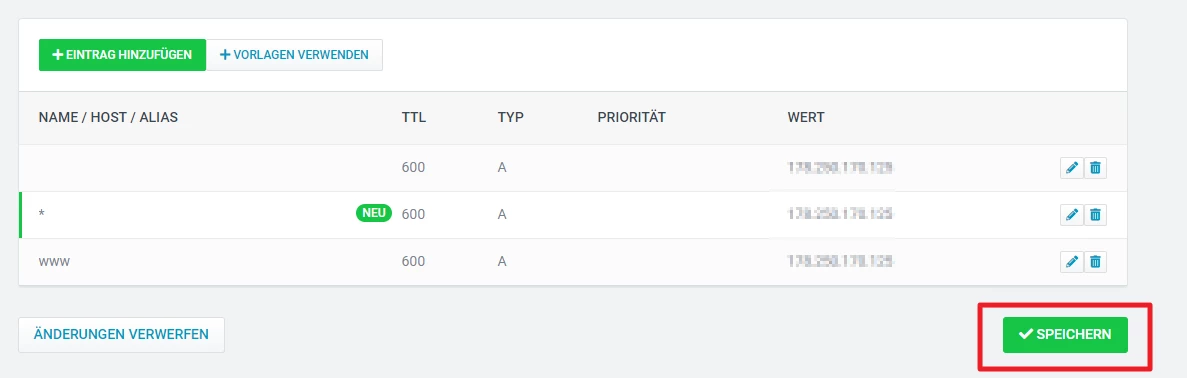Click the green NEU badge
The width and height of the screenshot is (1187, 378).
pyautogui.click(x=374, y=214)
